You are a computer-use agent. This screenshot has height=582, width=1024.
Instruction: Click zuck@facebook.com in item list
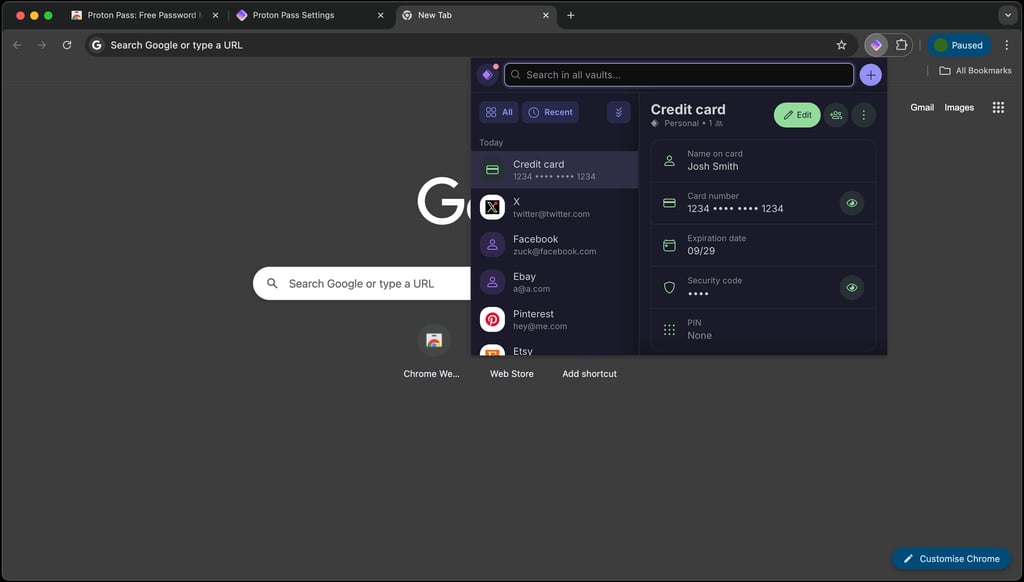tap(554, 251)
